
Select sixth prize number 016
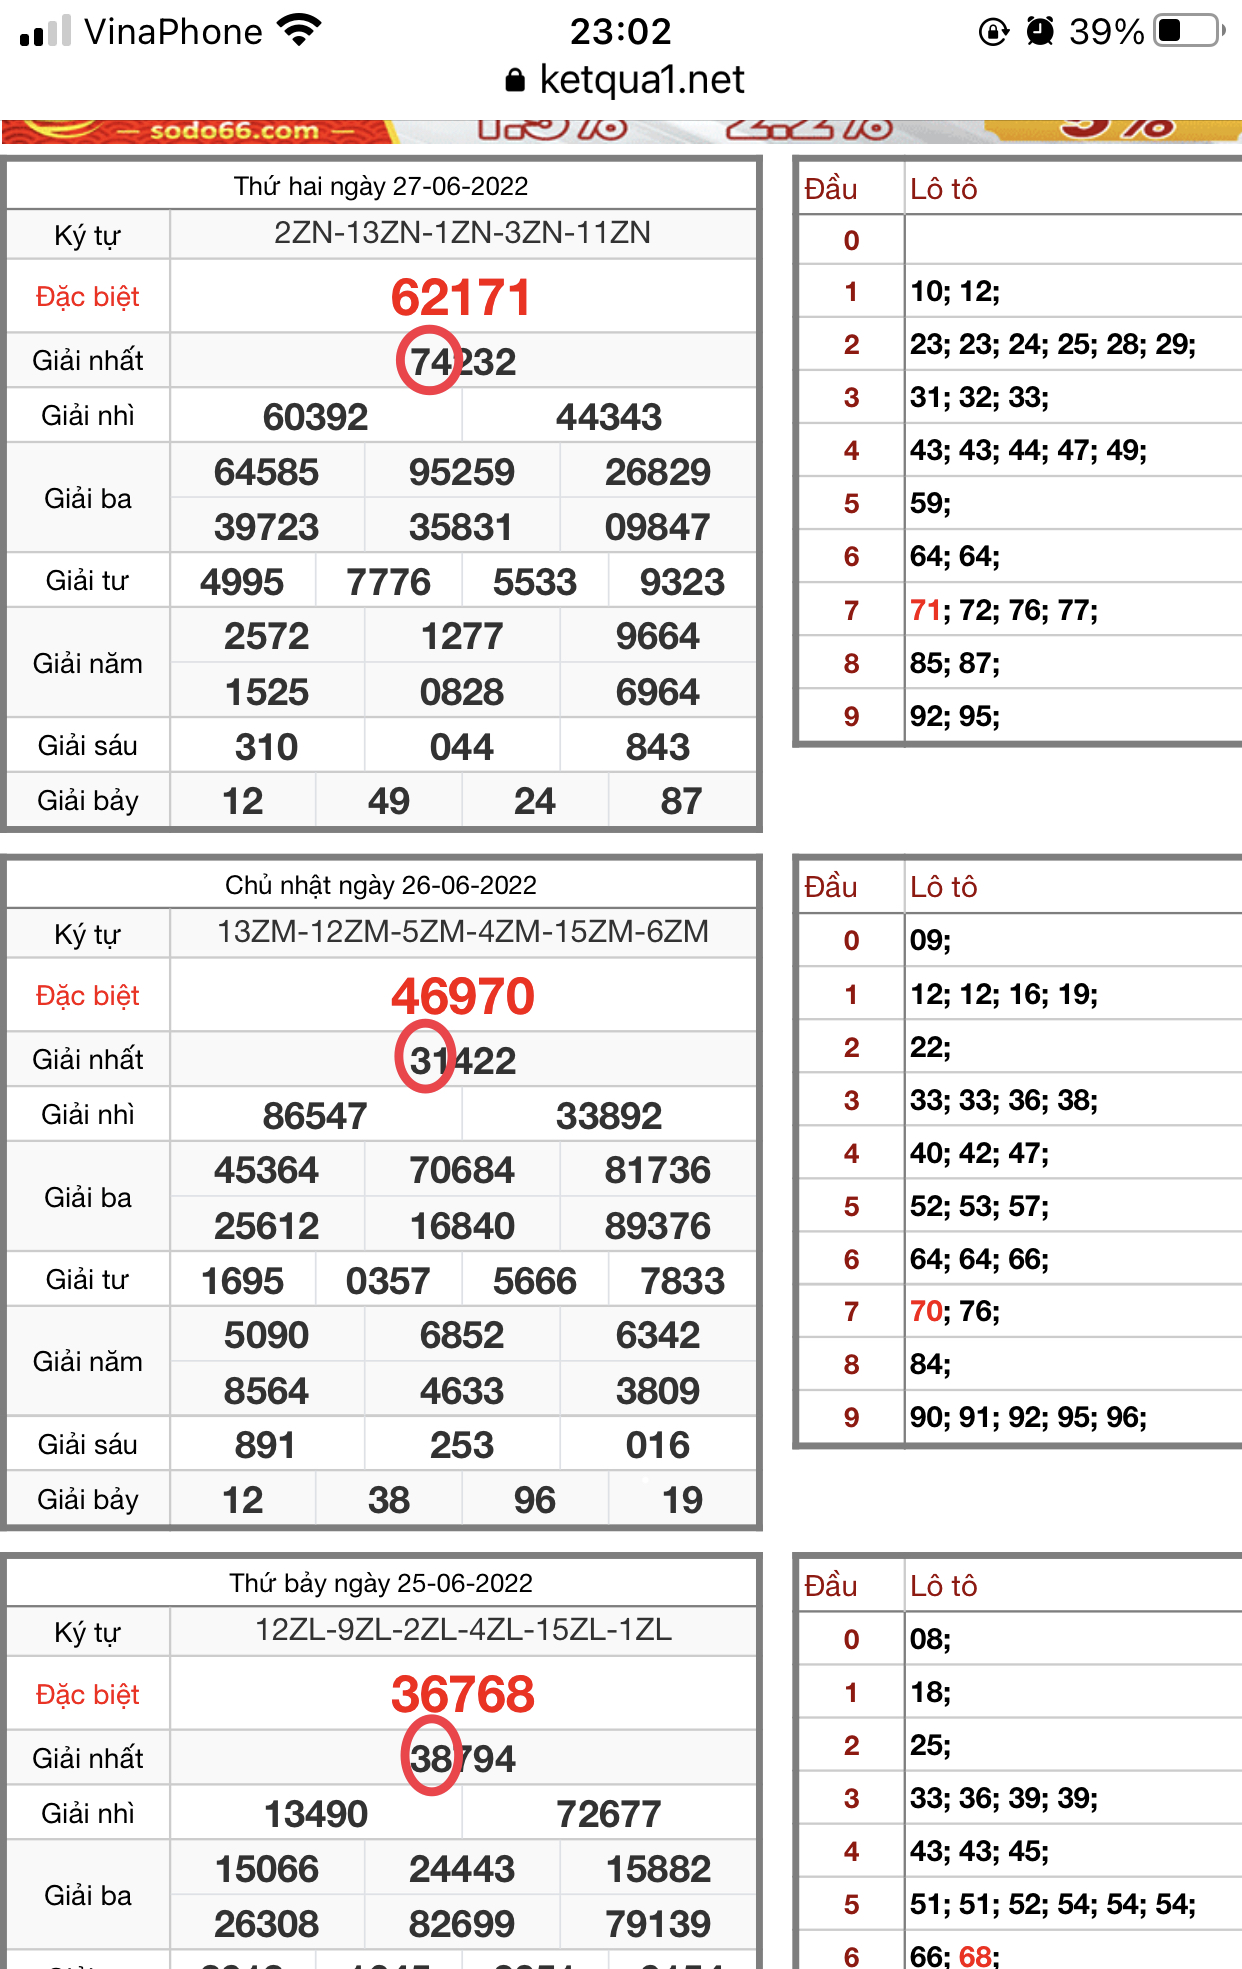pyautogui.click(x=658, y=1445)
